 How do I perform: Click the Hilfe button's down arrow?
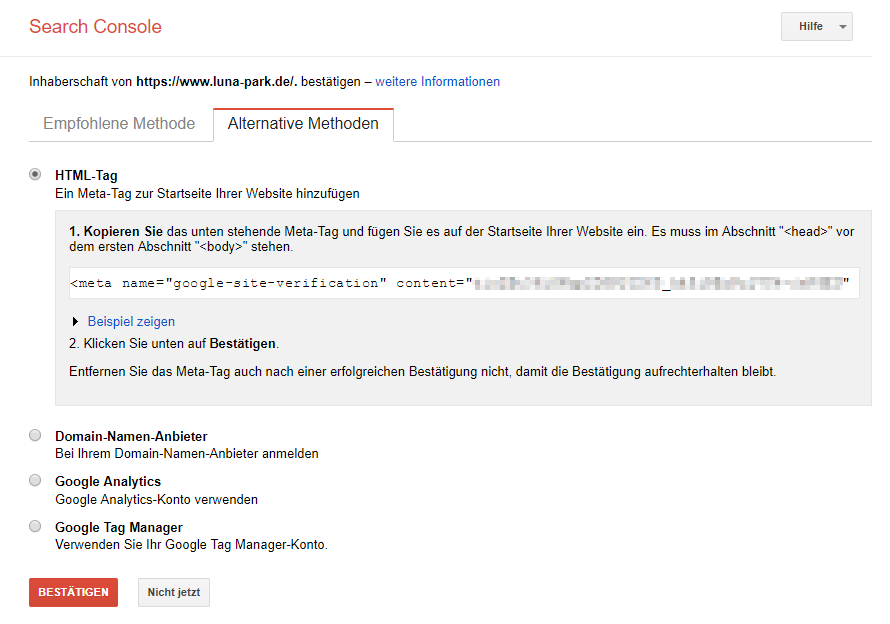tap(842, 26)
